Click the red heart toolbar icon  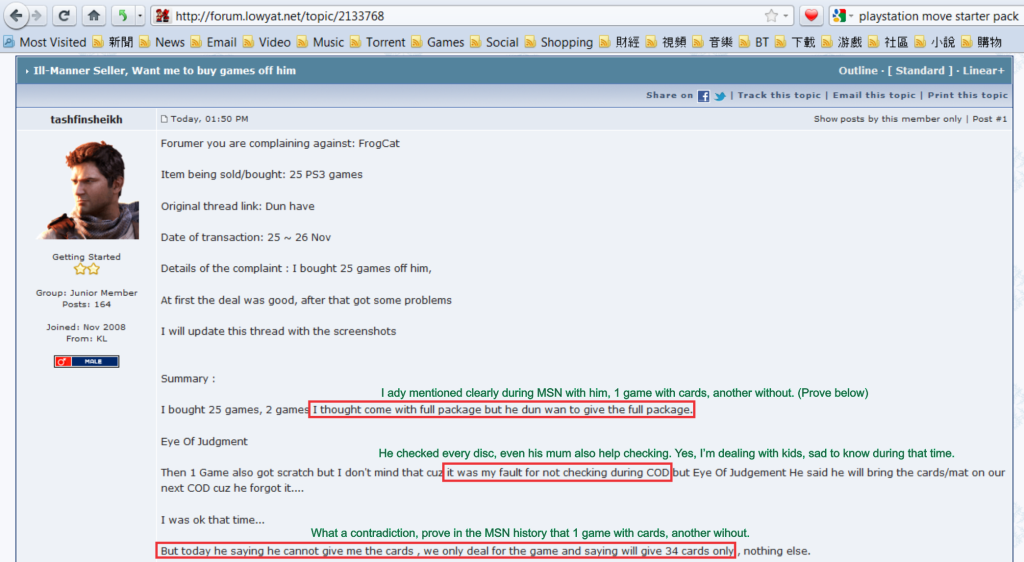click(811, 16)
